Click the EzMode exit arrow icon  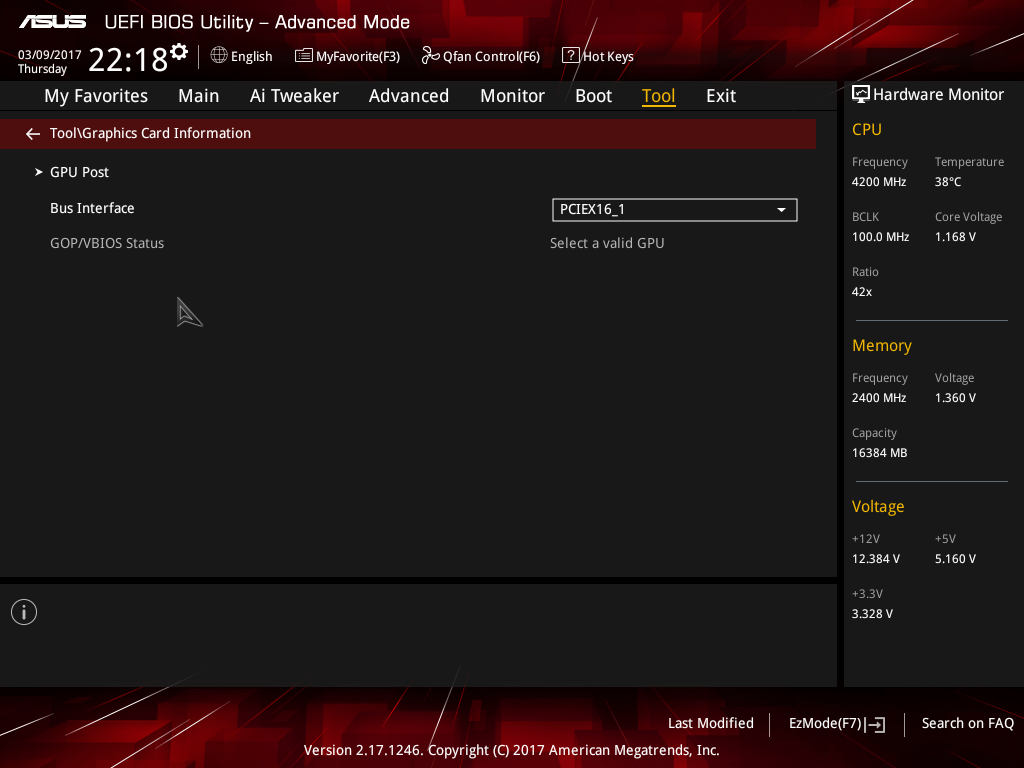pyautogui.click(x=875, y=724)
